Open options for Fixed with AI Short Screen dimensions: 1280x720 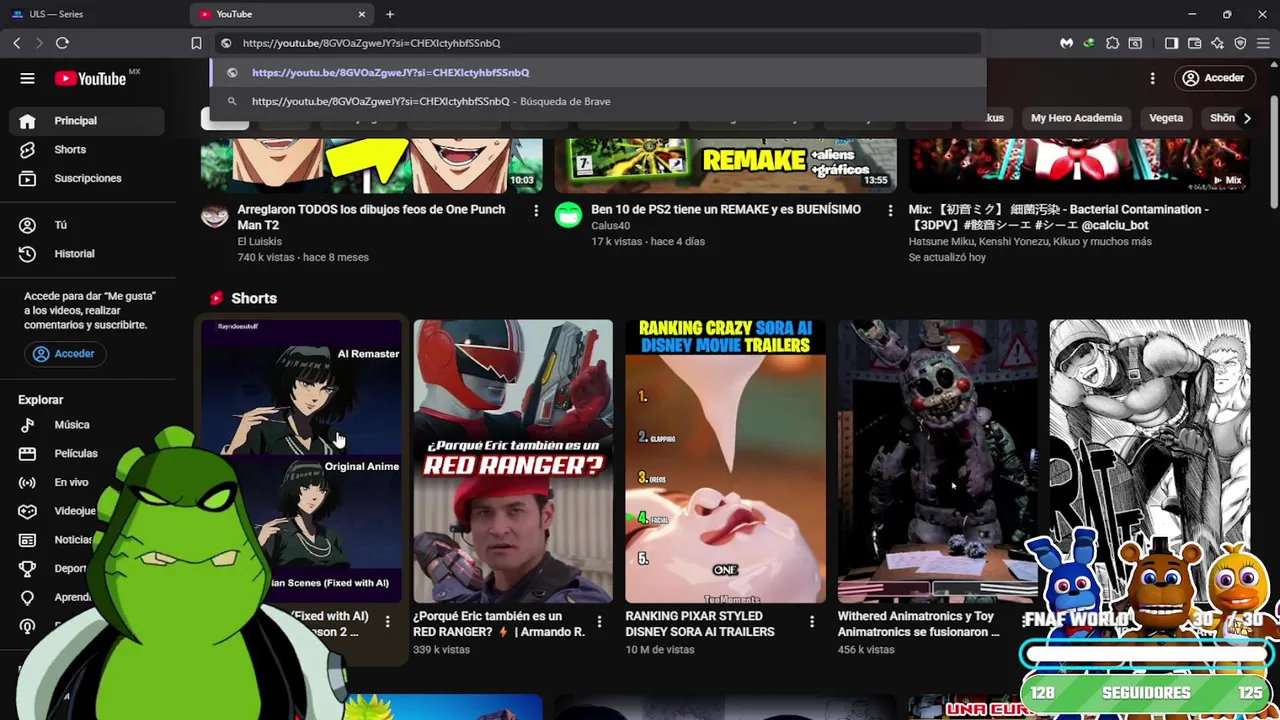[387, 622]
